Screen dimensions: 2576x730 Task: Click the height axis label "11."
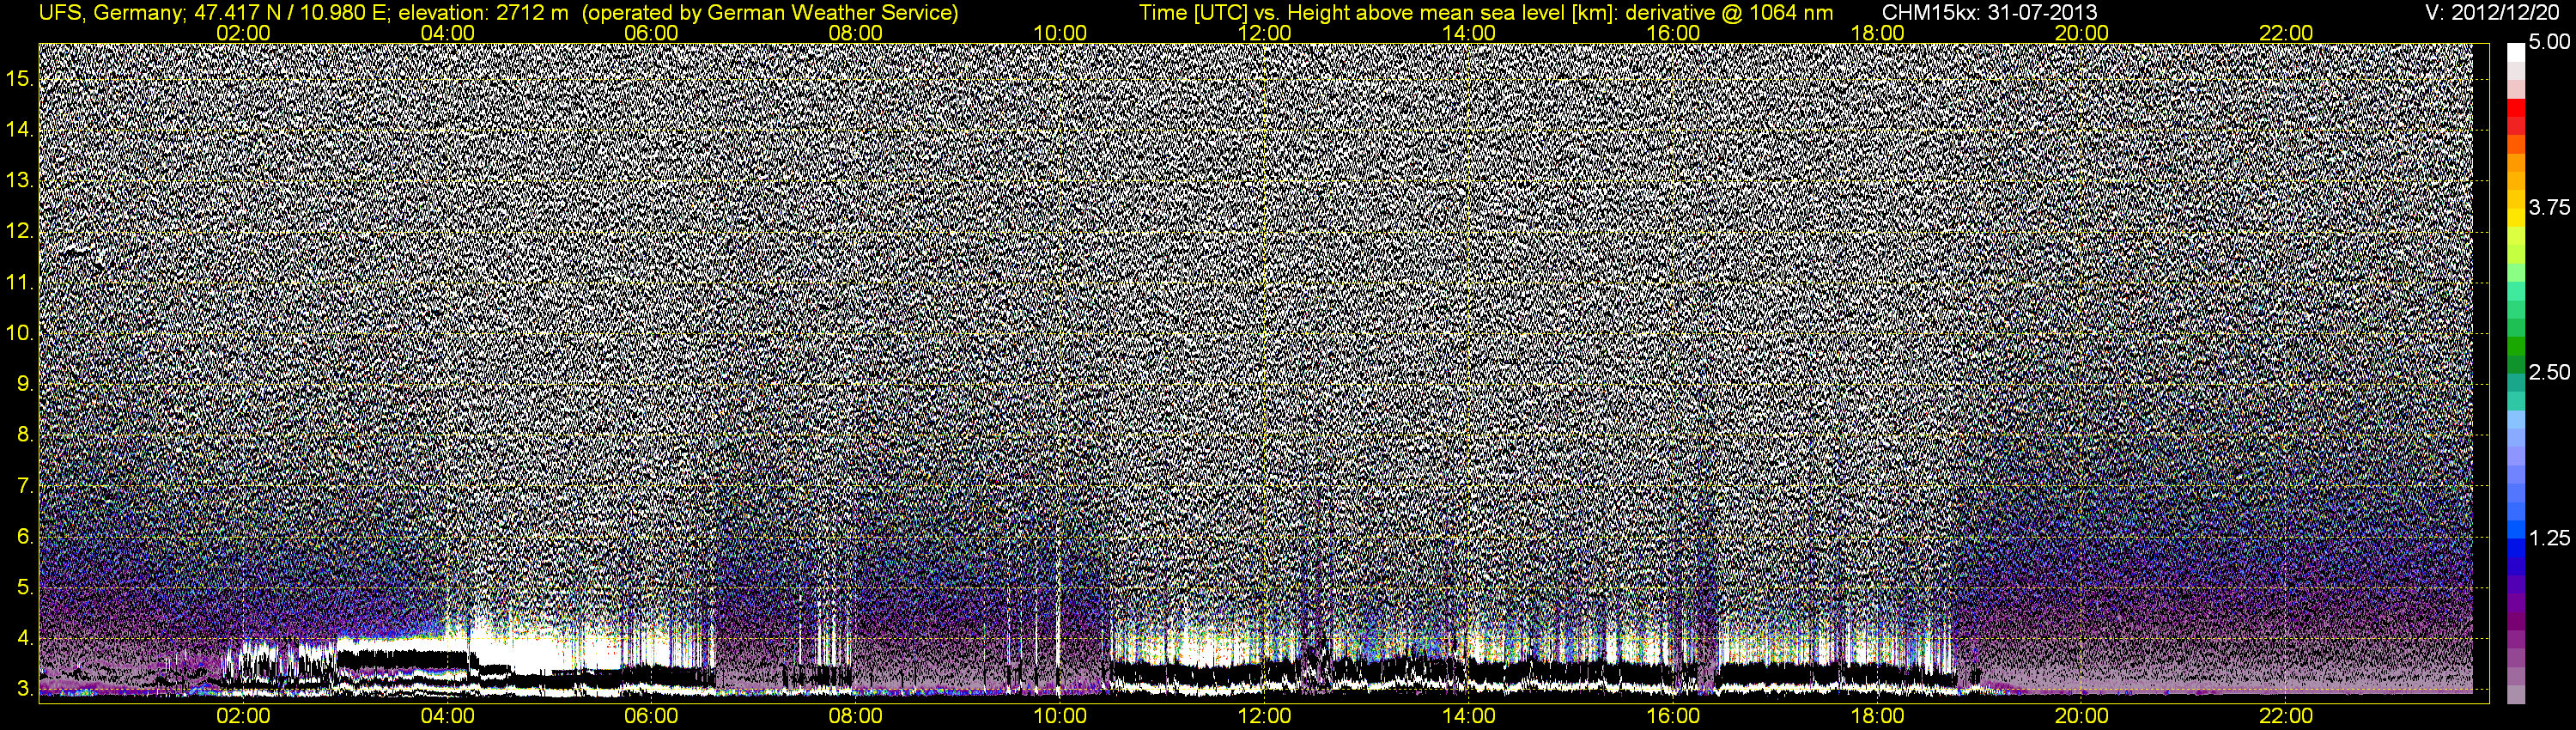coord(20,283)
